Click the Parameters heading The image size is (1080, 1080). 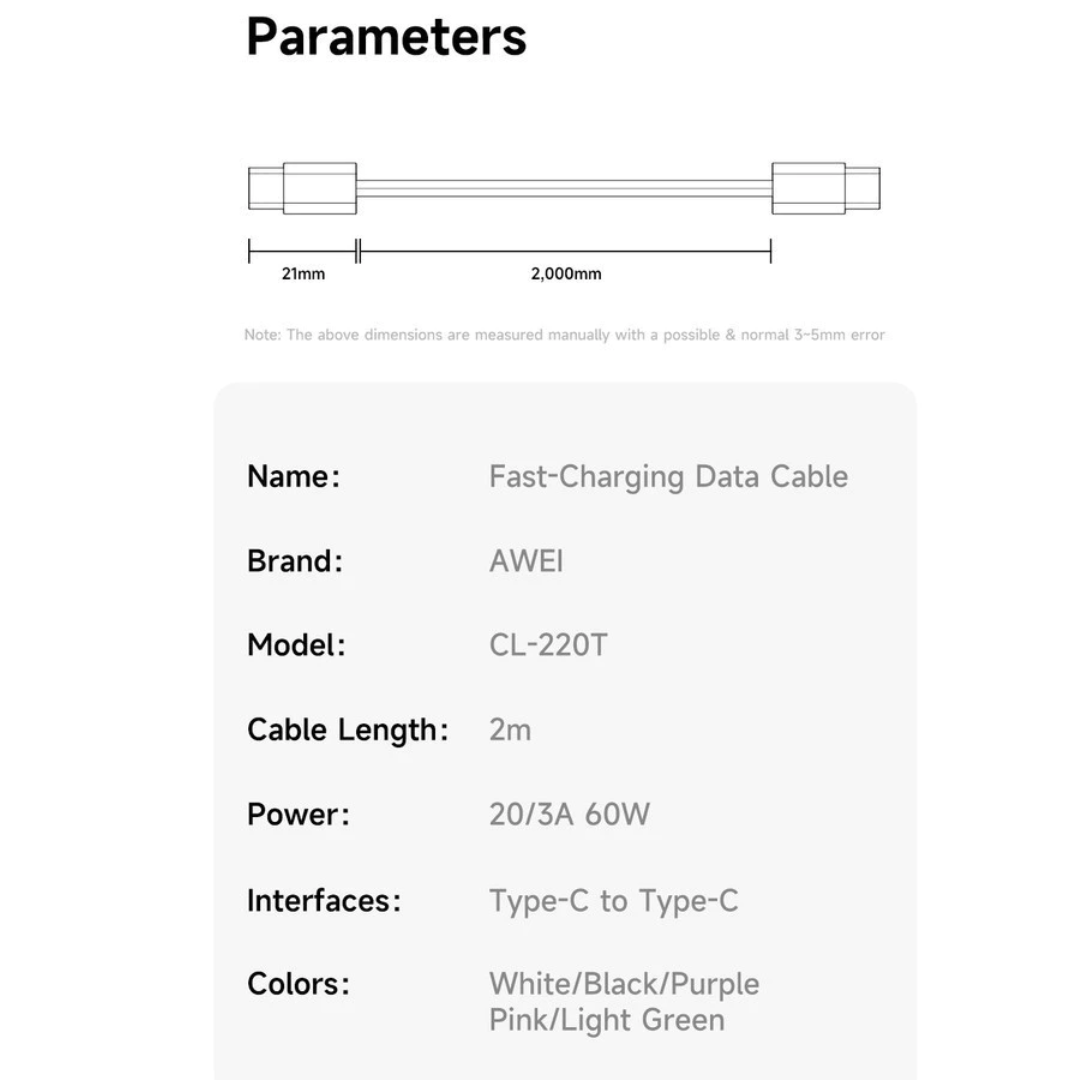click(386, 37)
